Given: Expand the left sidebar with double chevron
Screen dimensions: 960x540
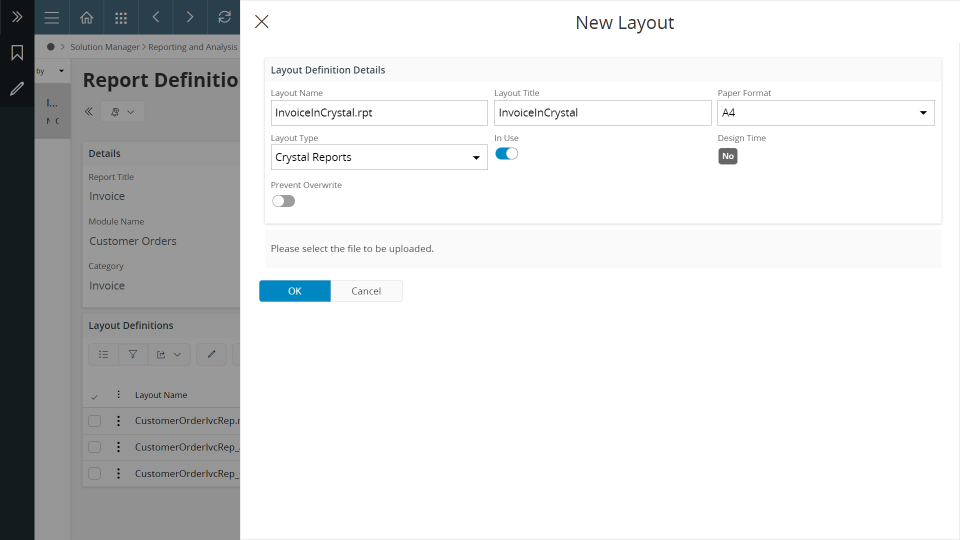Looking at the screenshot, I should [x=17, y=17].
